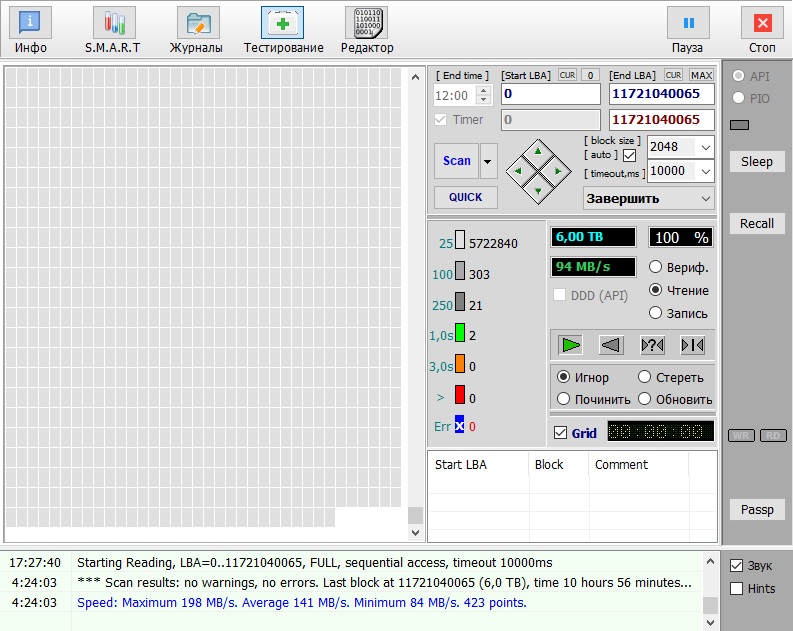This screenshot has width=793, height=631.
Task: Click the 0 button next to Start LBA
Action: click(590, 75)
